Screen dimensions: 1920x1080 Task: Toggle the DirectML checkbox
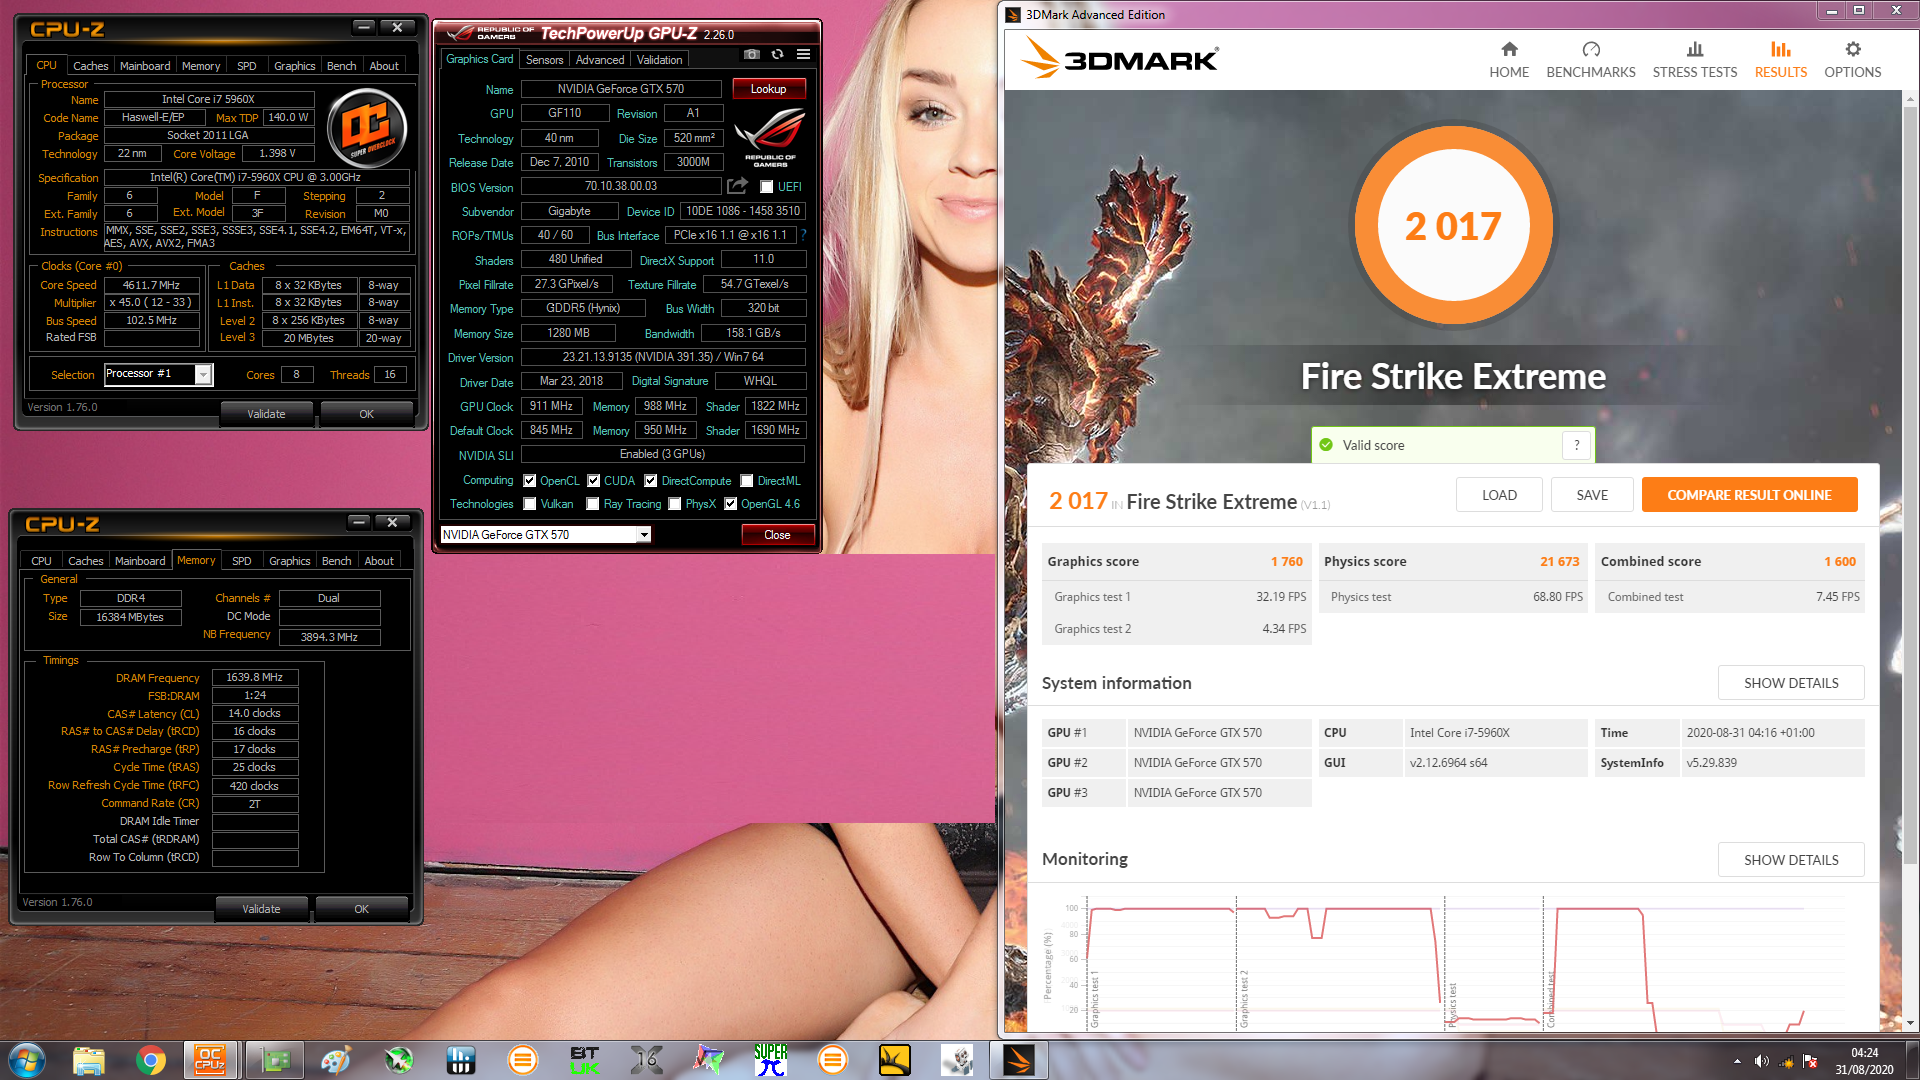tap(747, 481)
